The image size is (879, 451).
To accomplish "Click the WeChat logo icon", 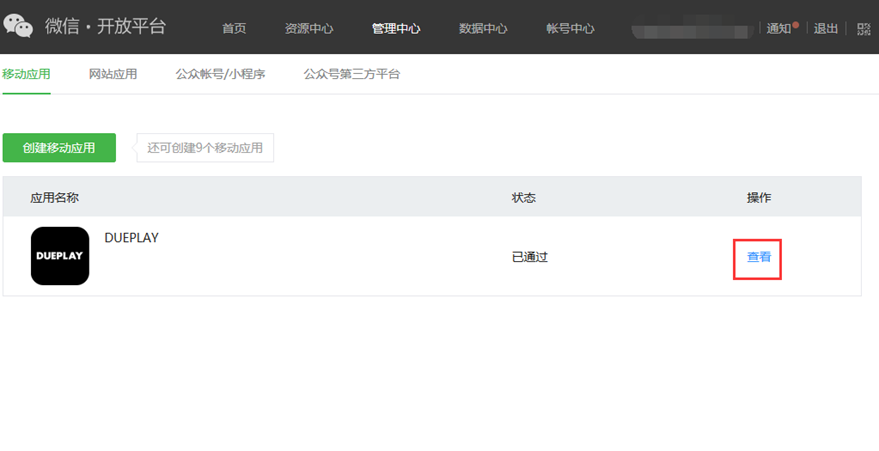I will click(19, 27).
